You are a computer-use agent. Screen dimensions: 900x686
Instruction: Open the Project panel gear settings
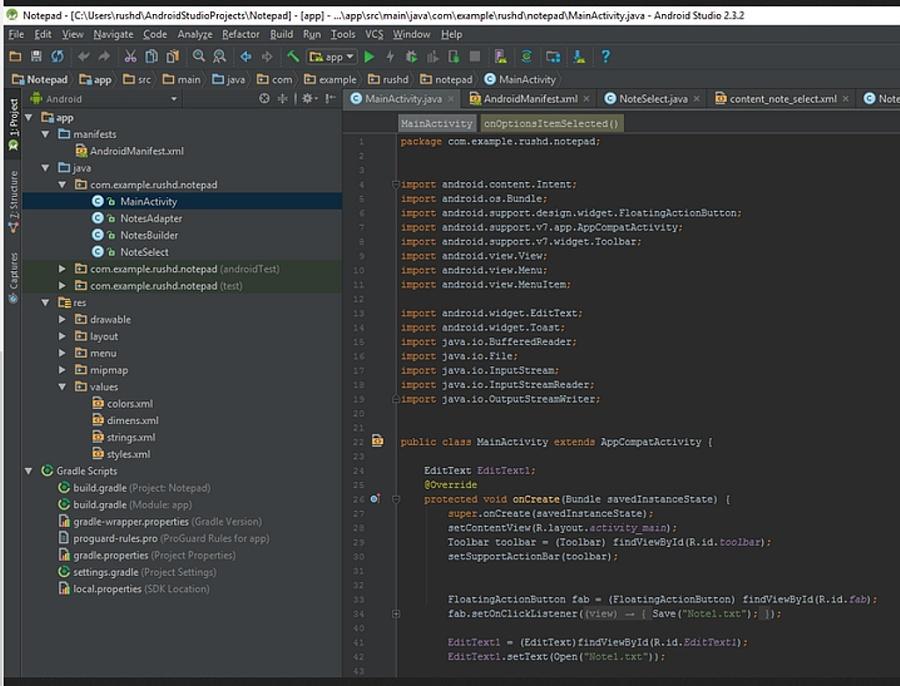pos(309,99)
